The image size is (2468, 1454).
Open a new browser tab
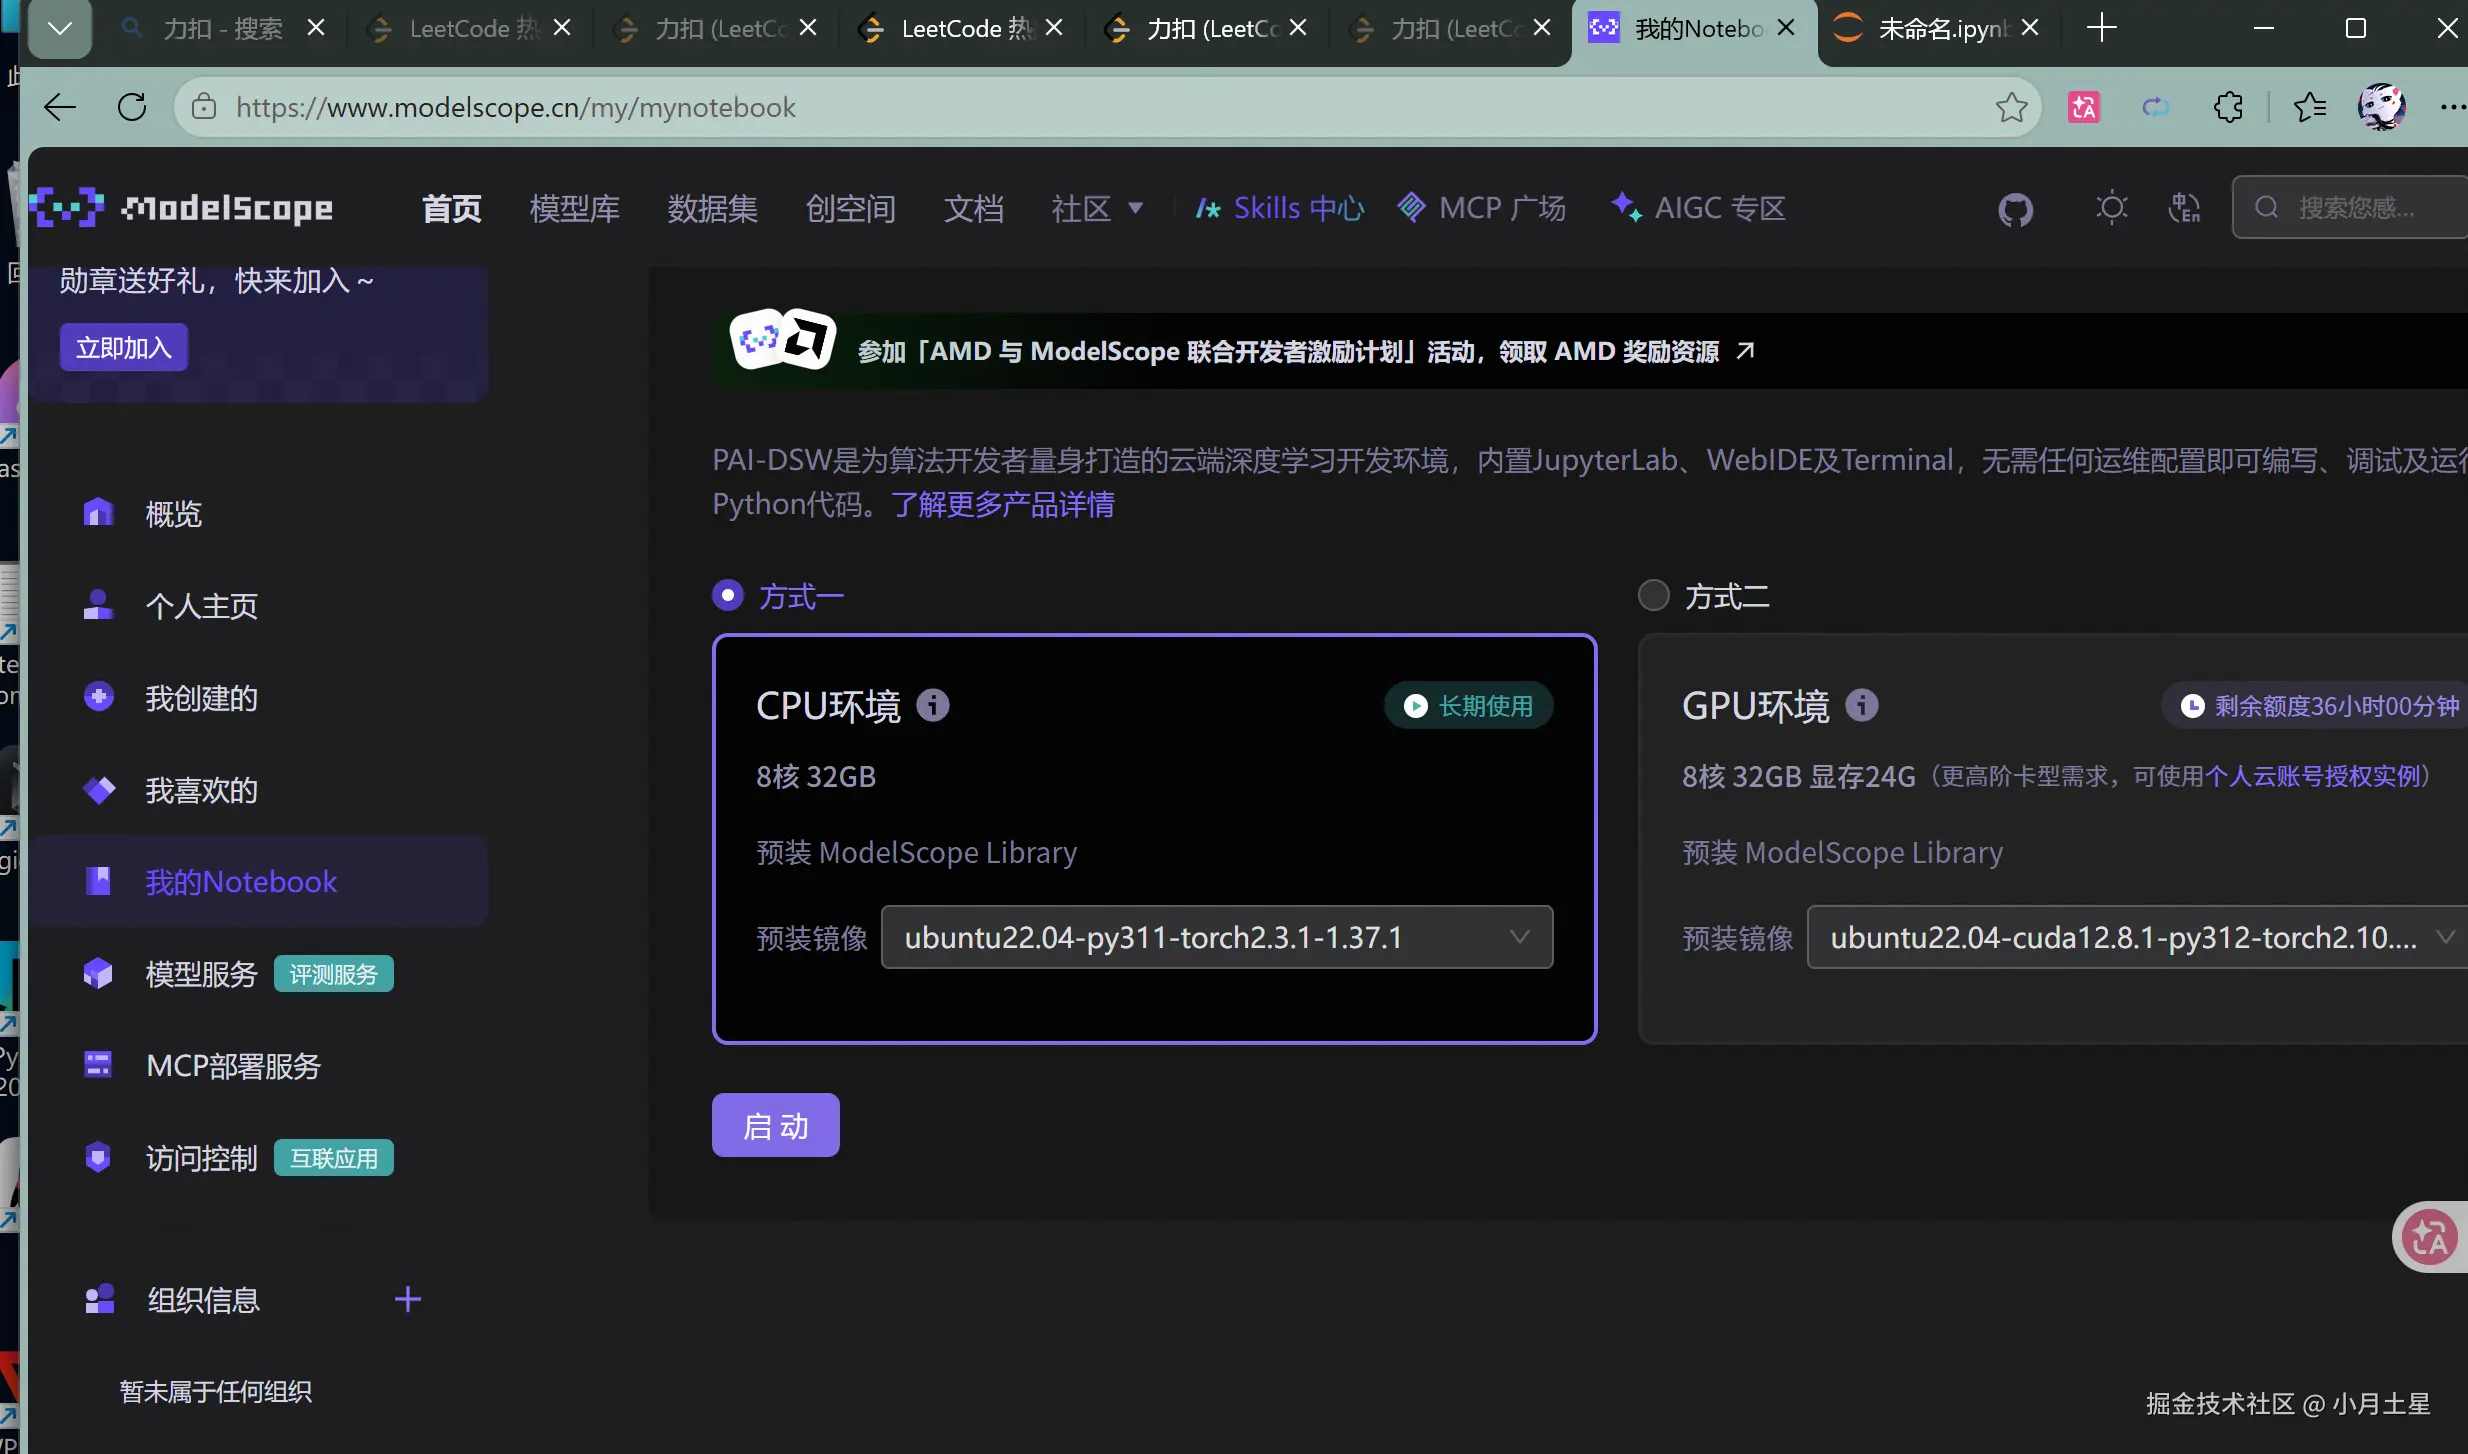pyautogui.click(x=2102, y=28)
